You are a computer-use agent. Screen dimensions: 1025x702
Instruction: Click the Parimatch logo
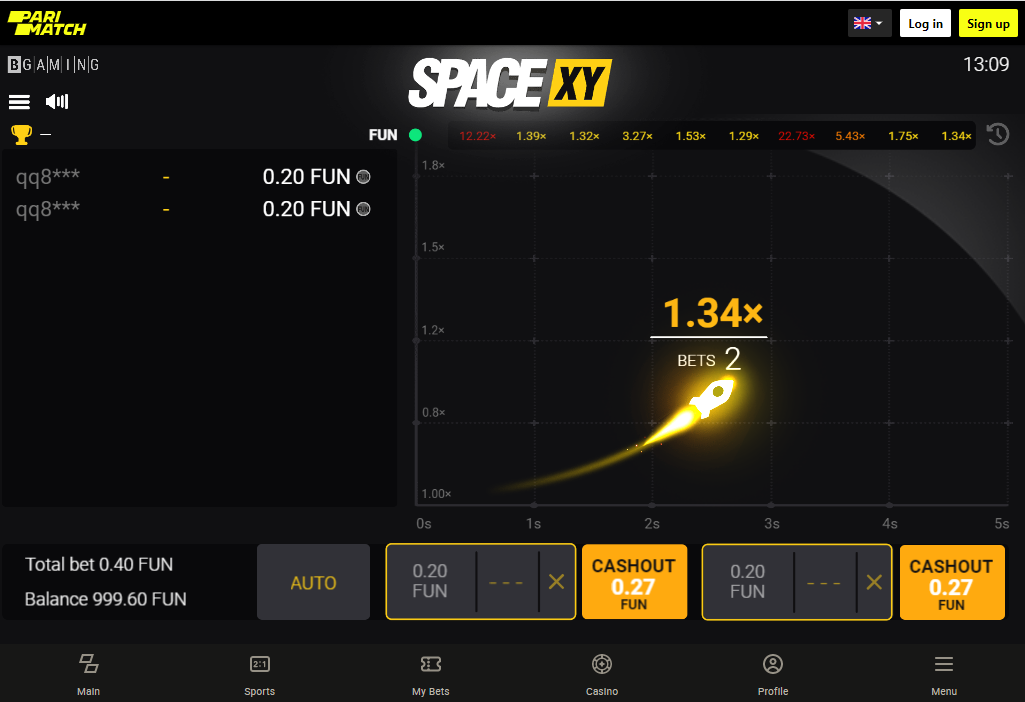(46, 23)
